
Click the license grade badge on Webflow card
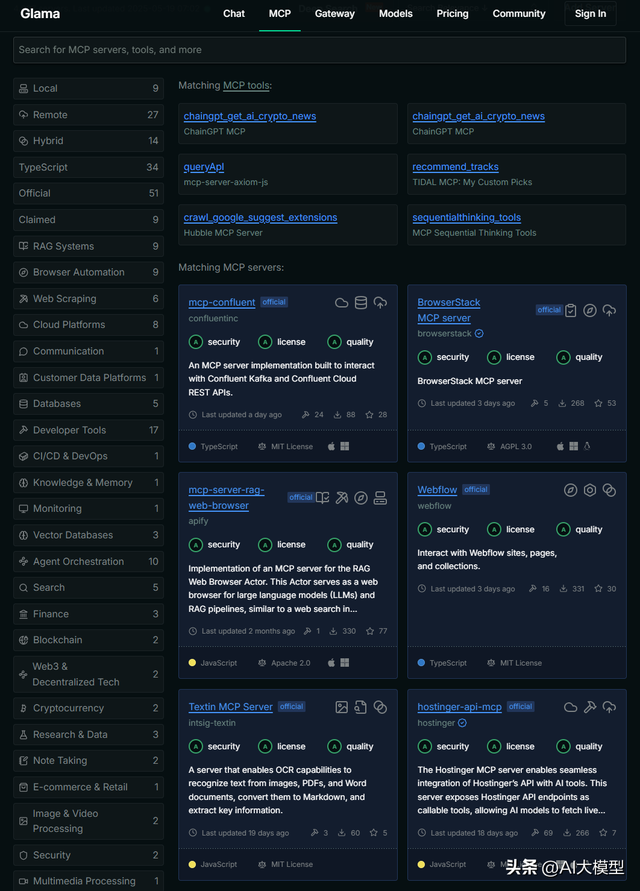pyautogui.click(x=494, y=530)
